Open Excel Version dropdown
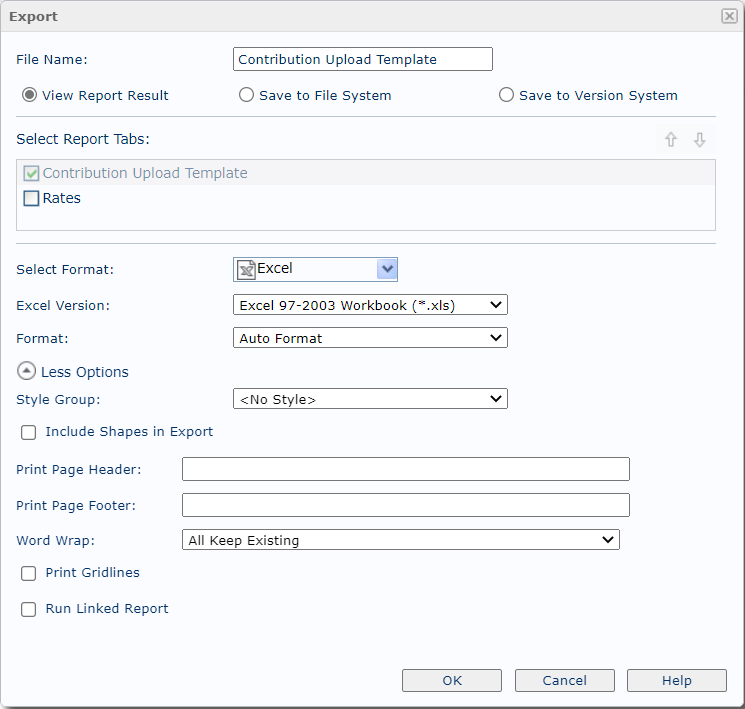745x709 pixels. [x=370, y=305]
